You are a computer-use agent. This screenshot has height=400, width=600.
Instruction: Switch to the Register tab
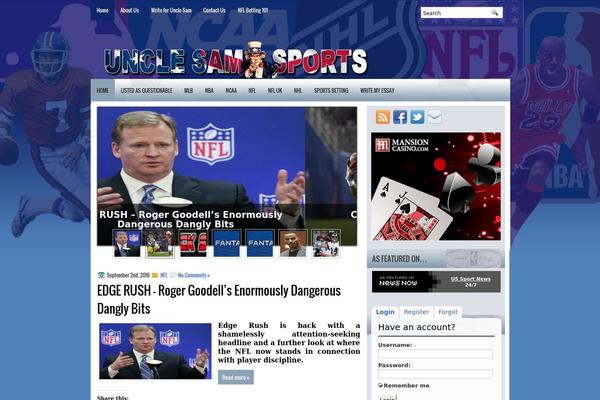coord(416,312)
